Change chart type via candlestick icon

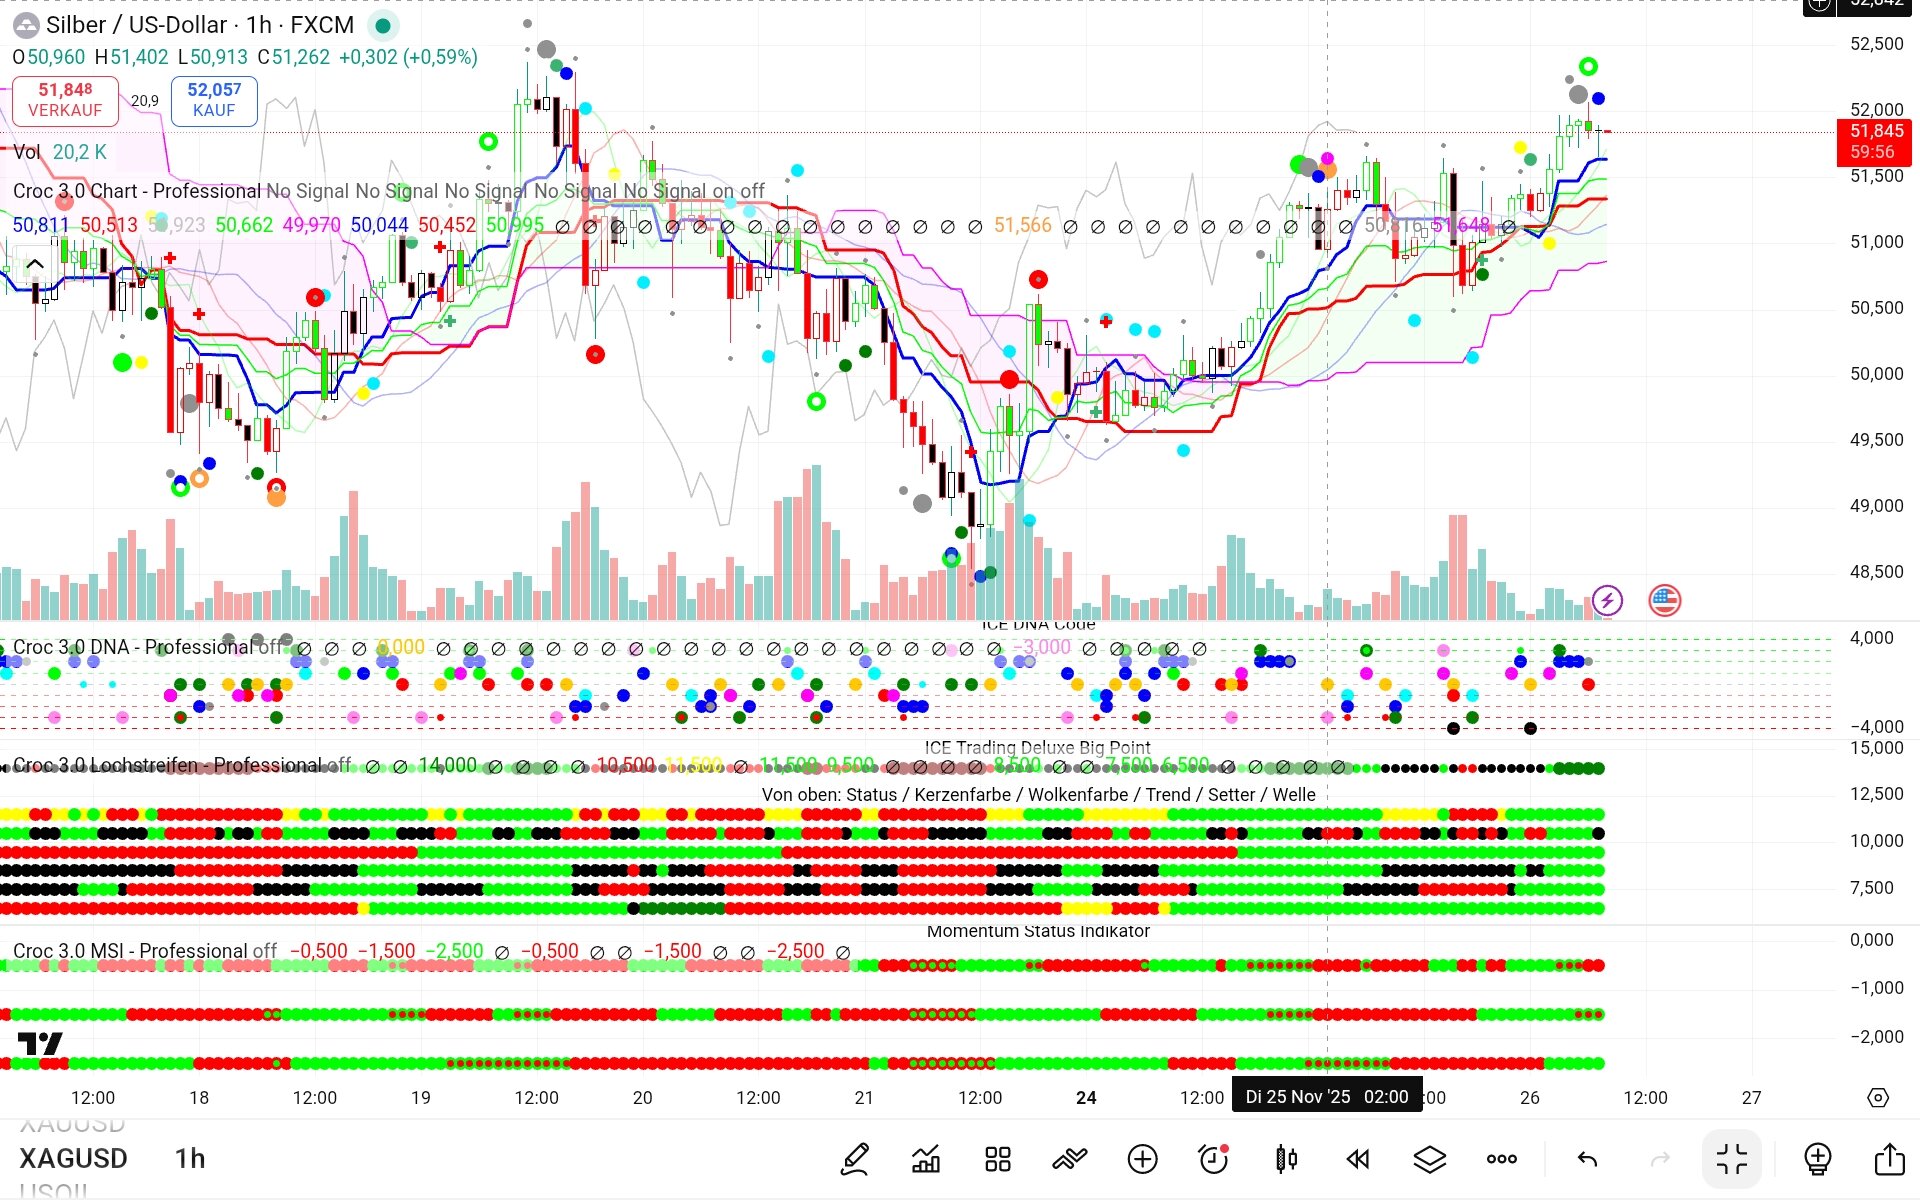click(1286, 1159)
